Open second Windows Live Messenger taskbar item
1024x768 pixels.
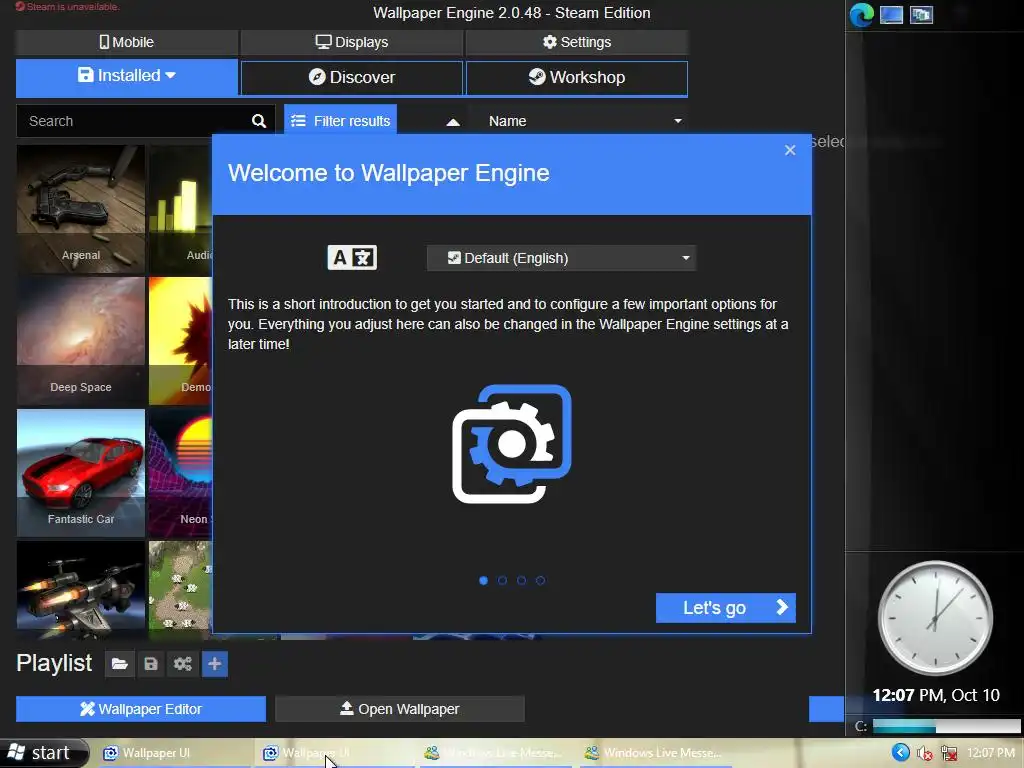point(655,754)
